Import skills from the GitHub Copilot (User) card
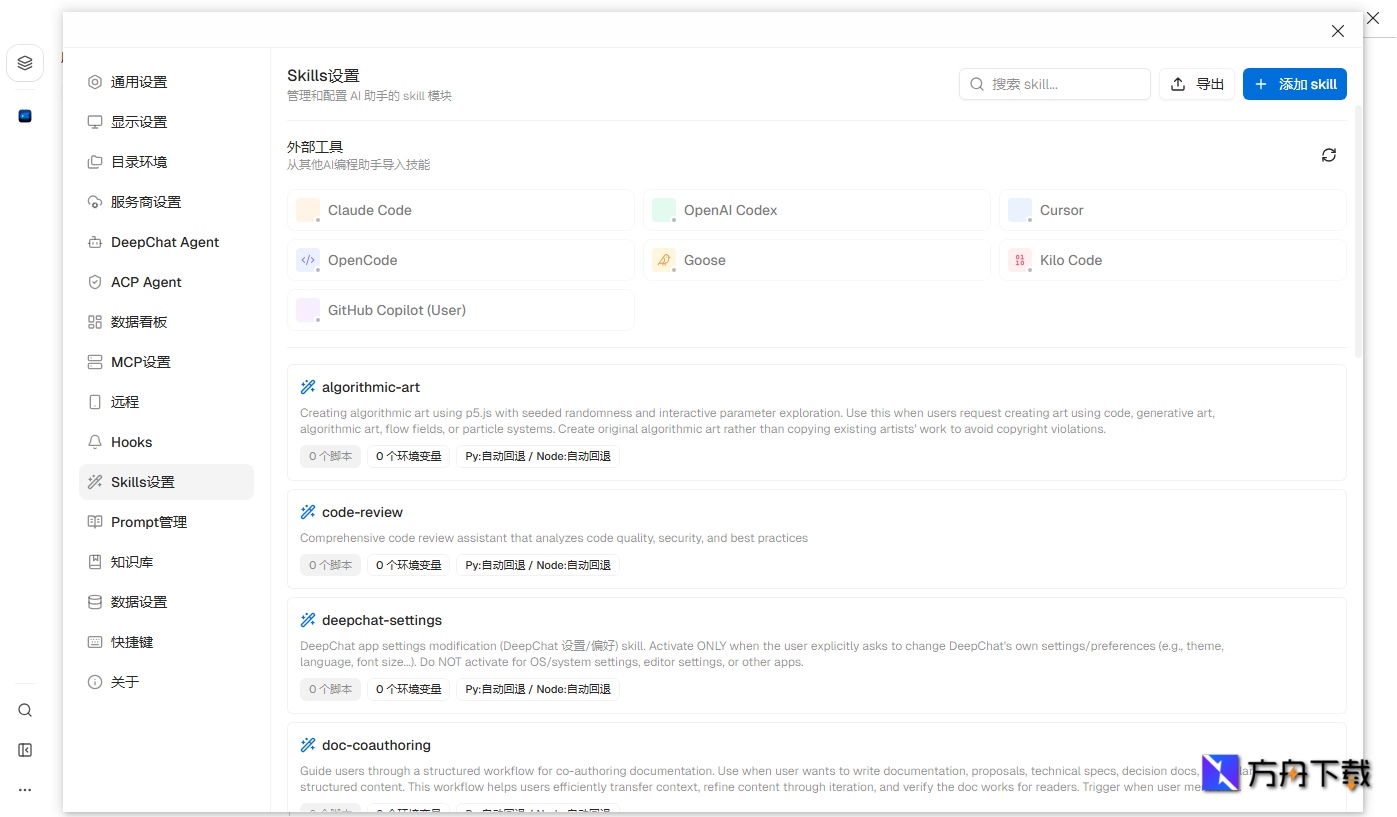This screenshot has width=1397, height=817. [x=460, y=310]
